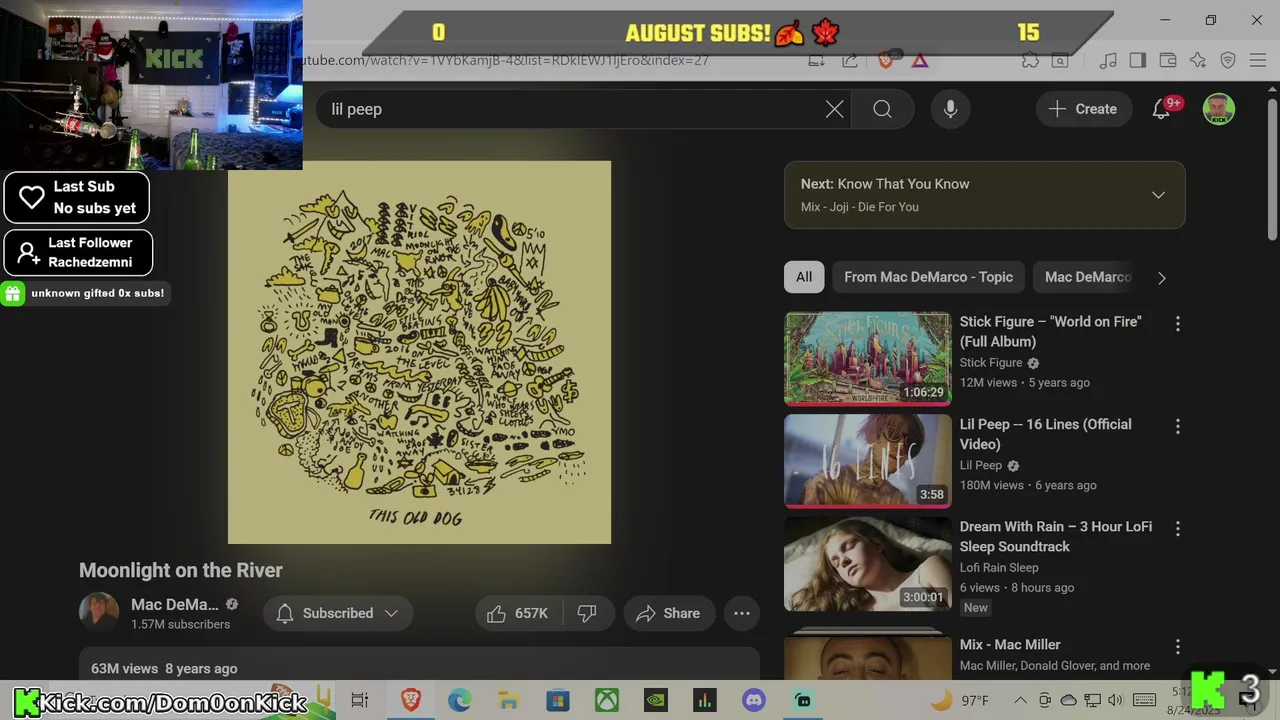Screen dimensions: 1280x720
Task: Open Brave Leo AI sparkle icon
Action: click(1198, 61)
